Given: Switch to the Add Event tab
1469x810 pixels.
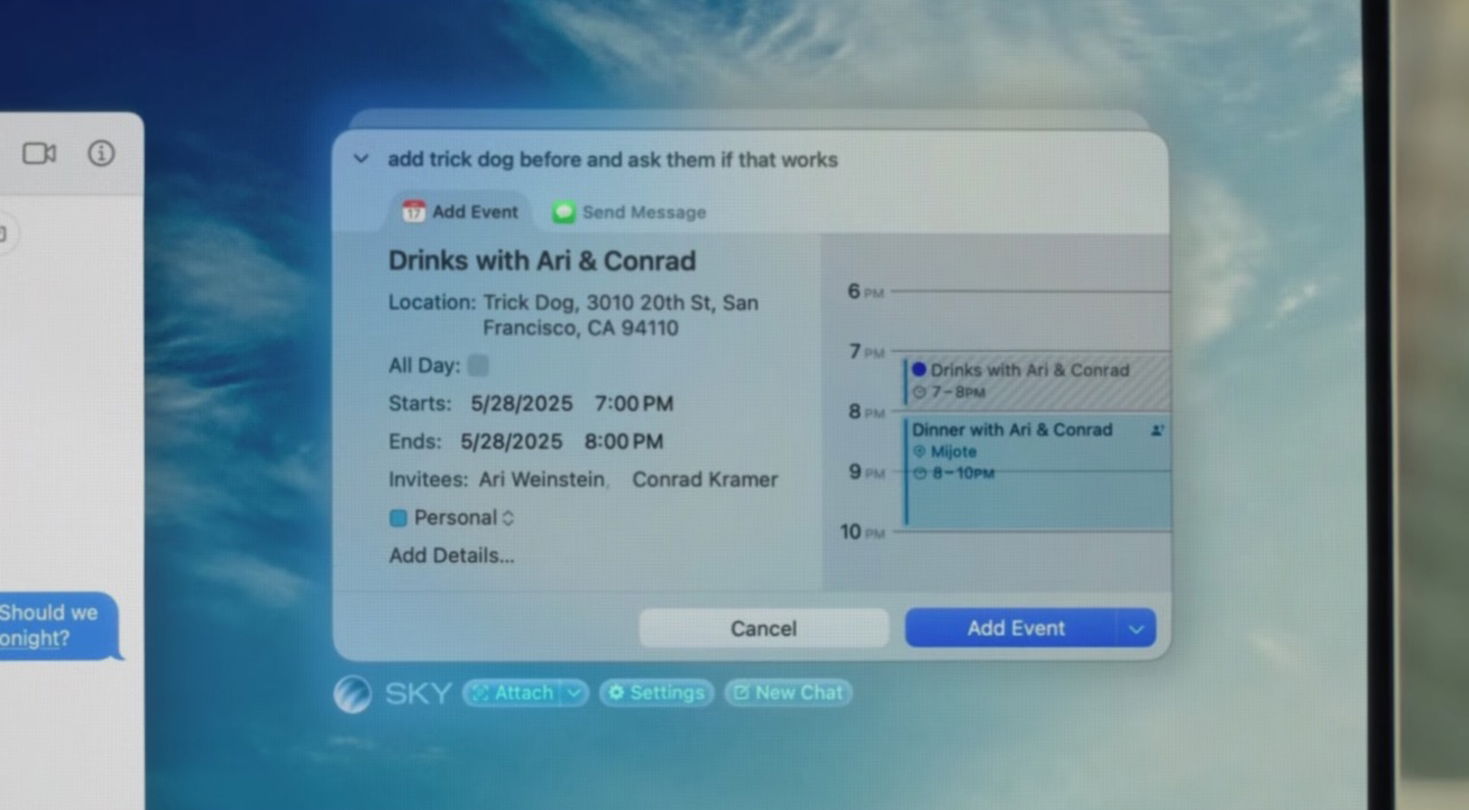Looking at the screenshot, I should pos(460,212).
